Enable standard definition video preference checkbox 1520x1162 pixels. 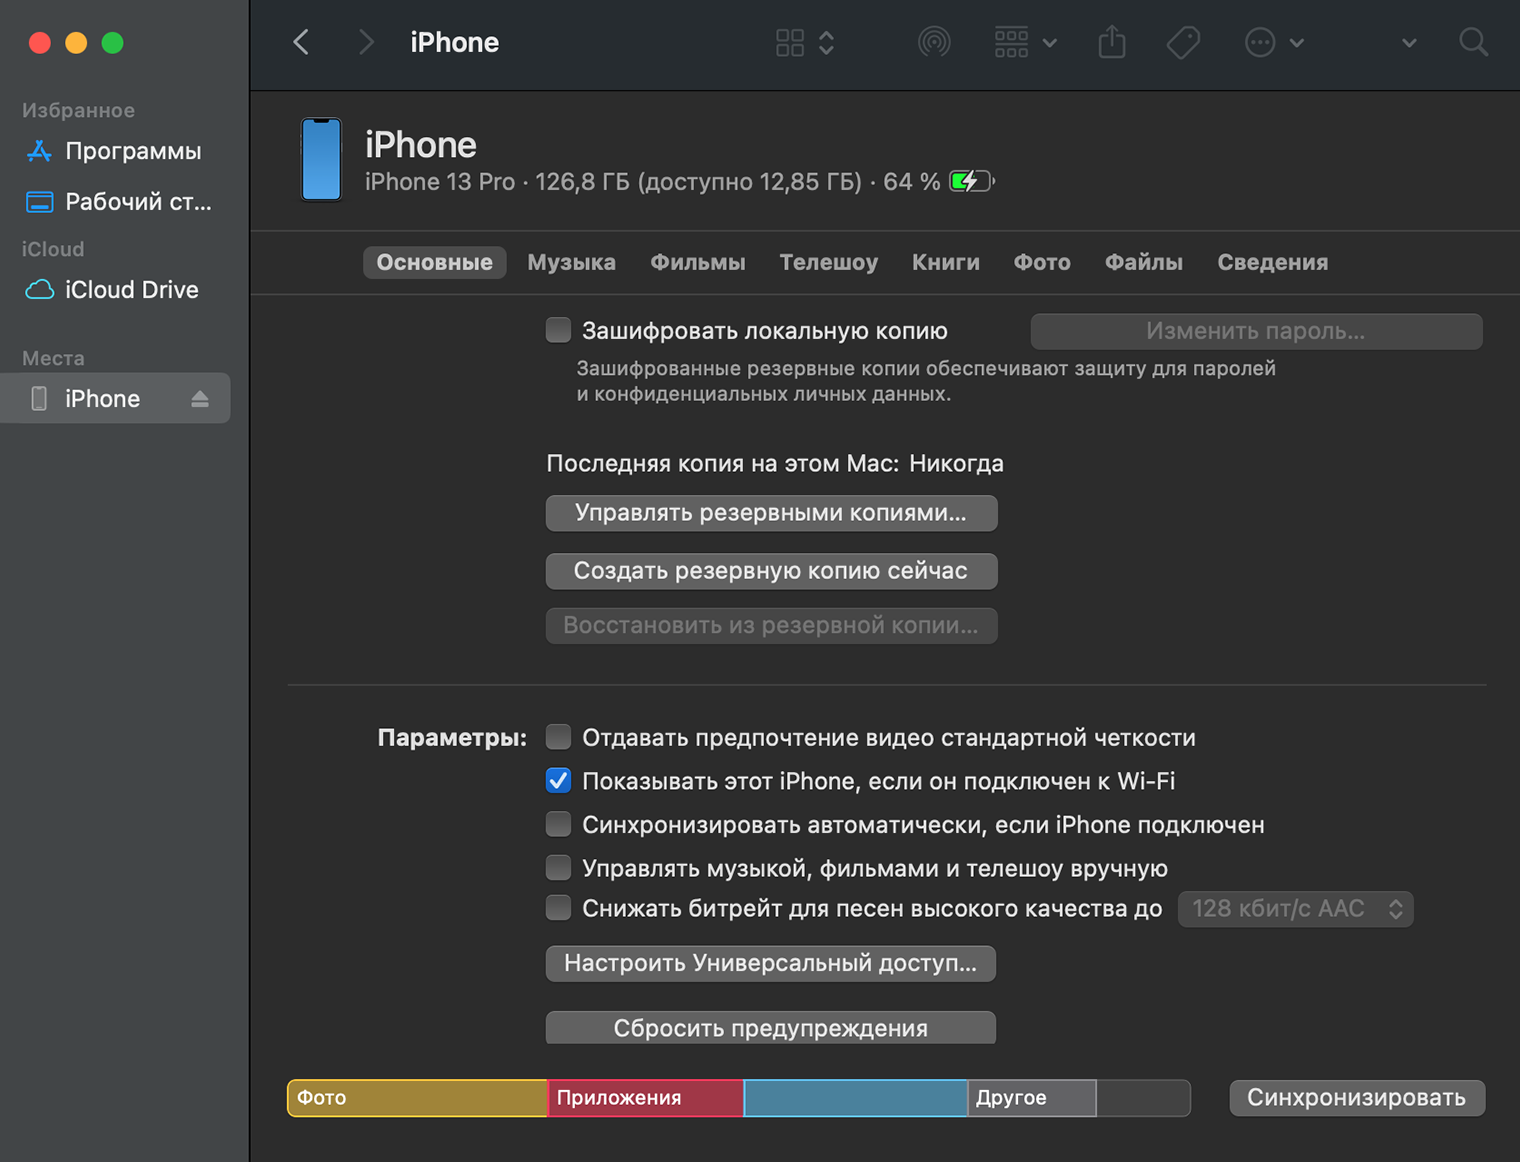[558, 737]
